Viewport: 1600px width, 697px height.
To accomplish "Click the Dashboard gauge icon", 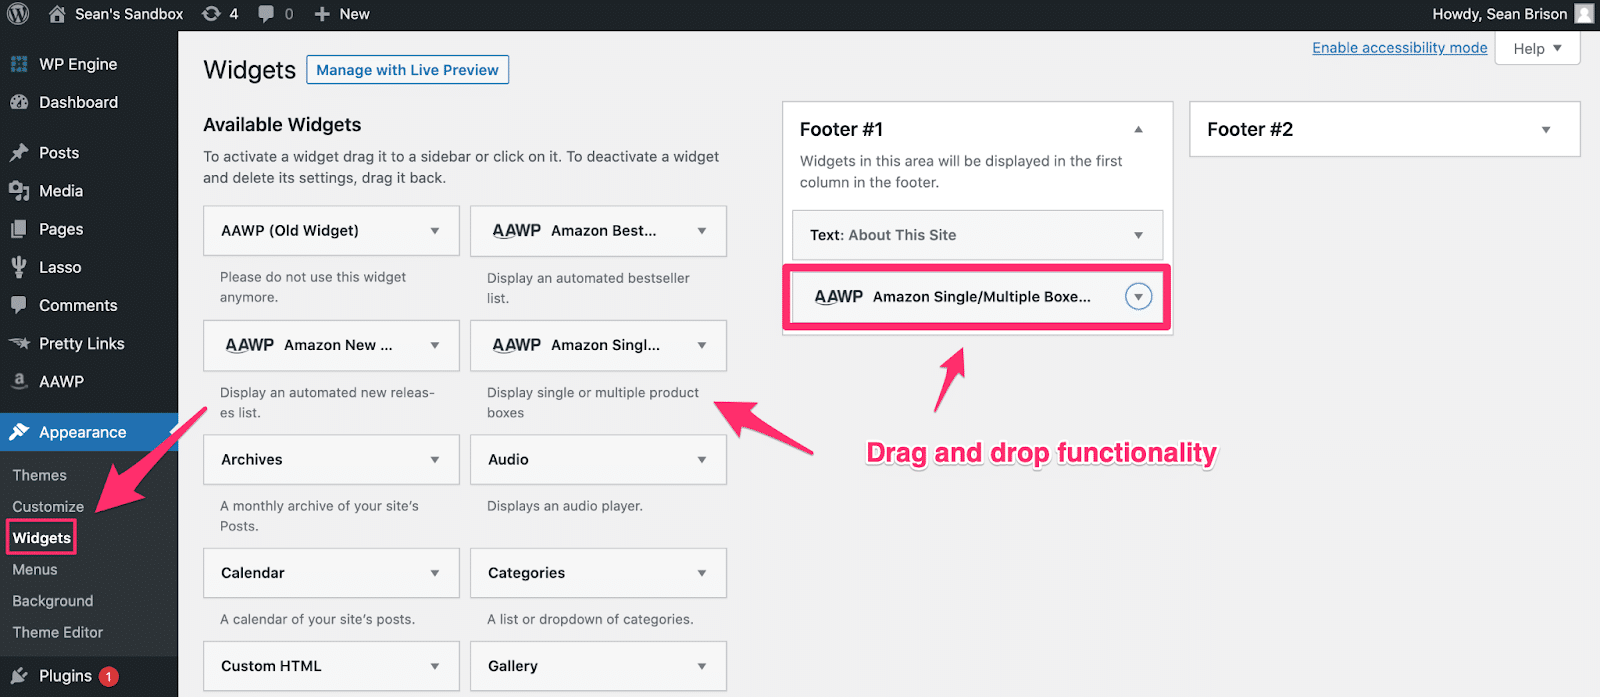I will click(19, 102).
